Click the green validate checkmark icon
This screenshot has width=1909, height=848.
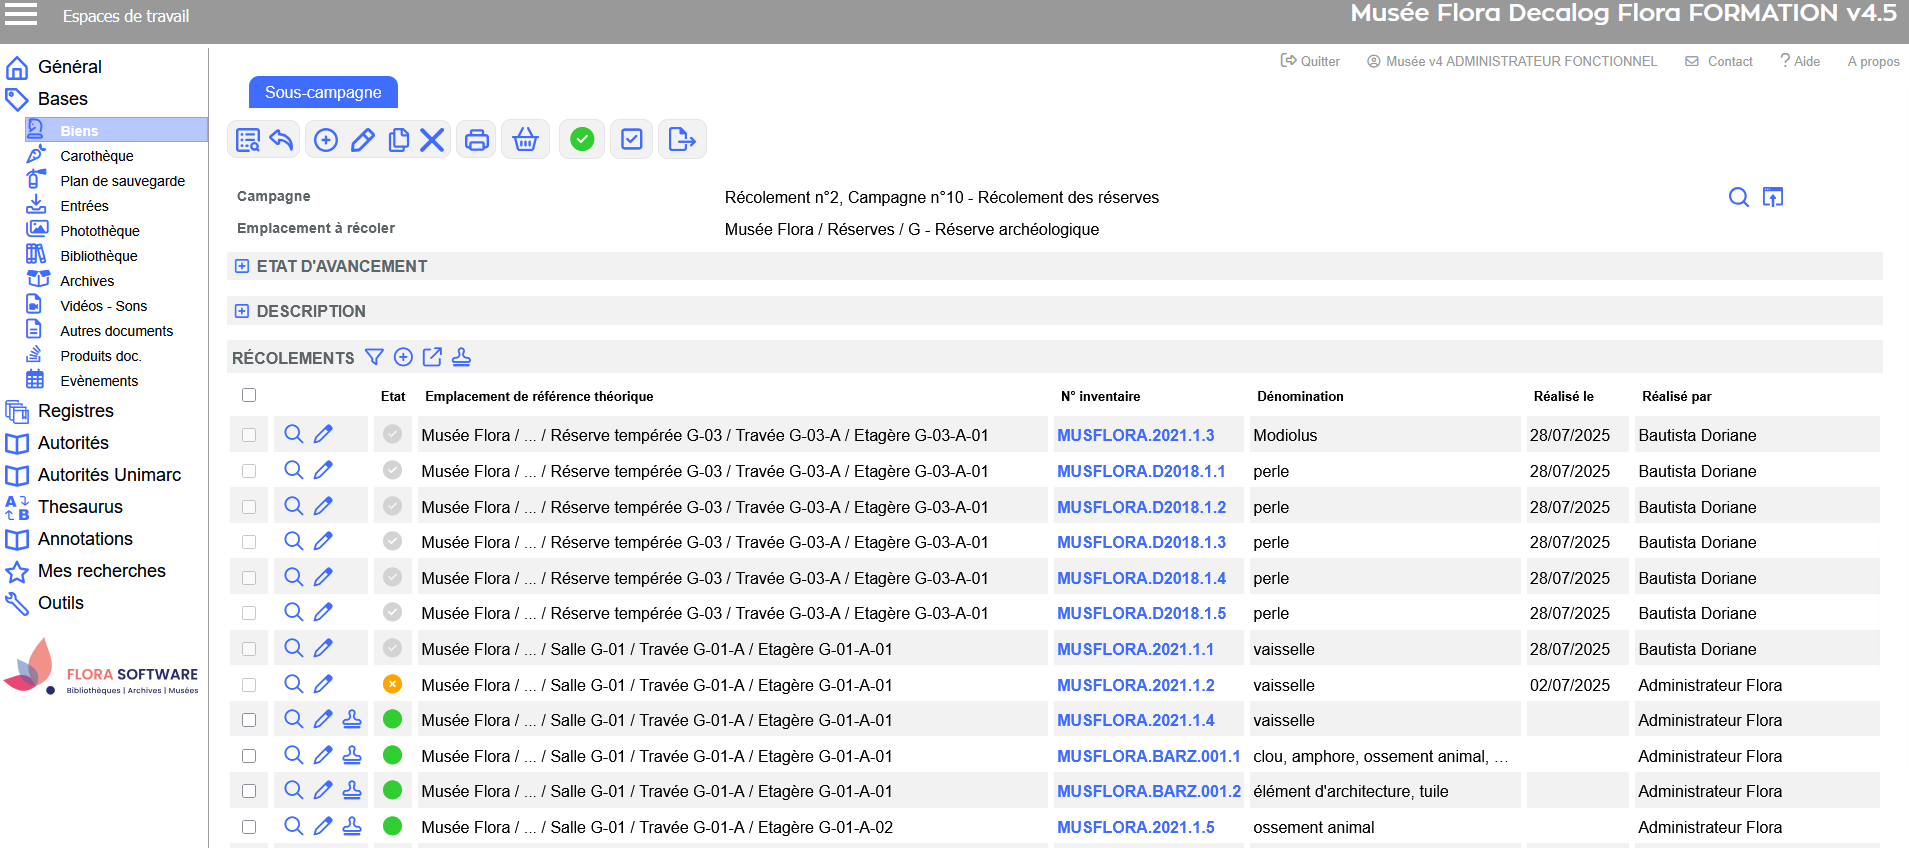[x=582, y=140]
